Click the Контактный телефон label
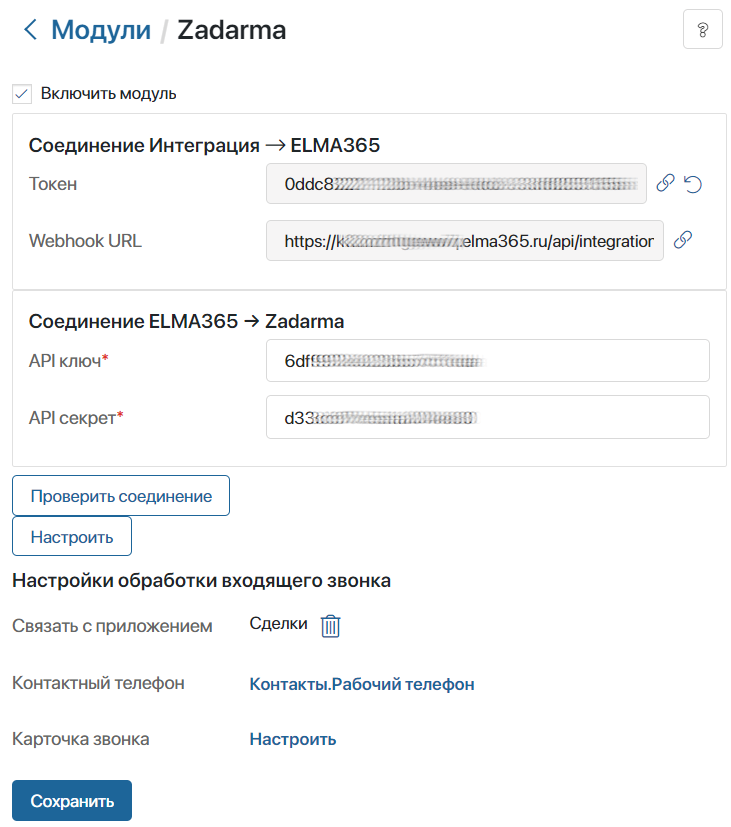Viewport: 731px width, 827px height. point(99,683)
